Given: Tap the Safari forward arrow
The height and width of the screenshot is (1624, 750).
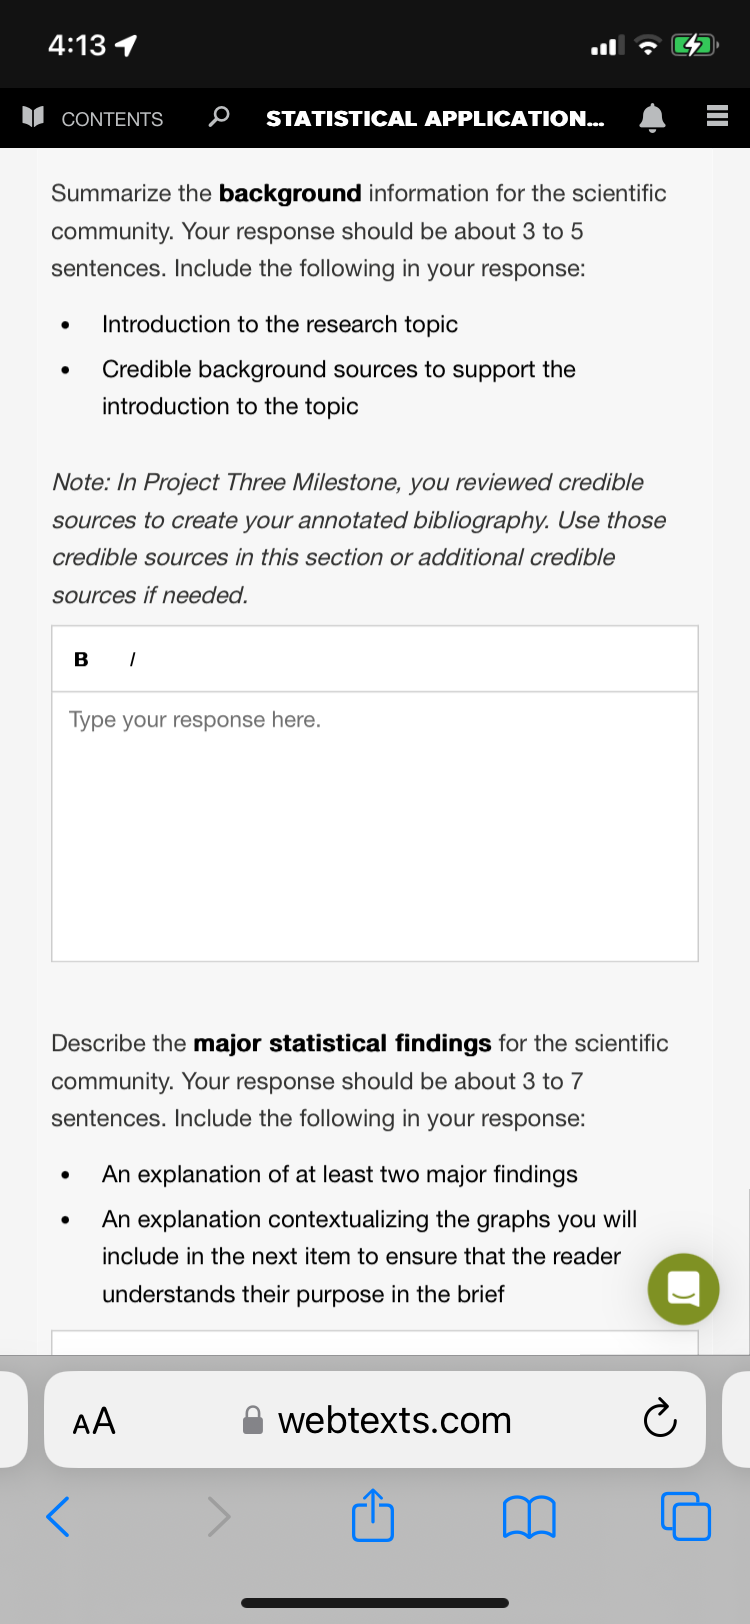Looking at the screenshot, I should pos(218,1516).
